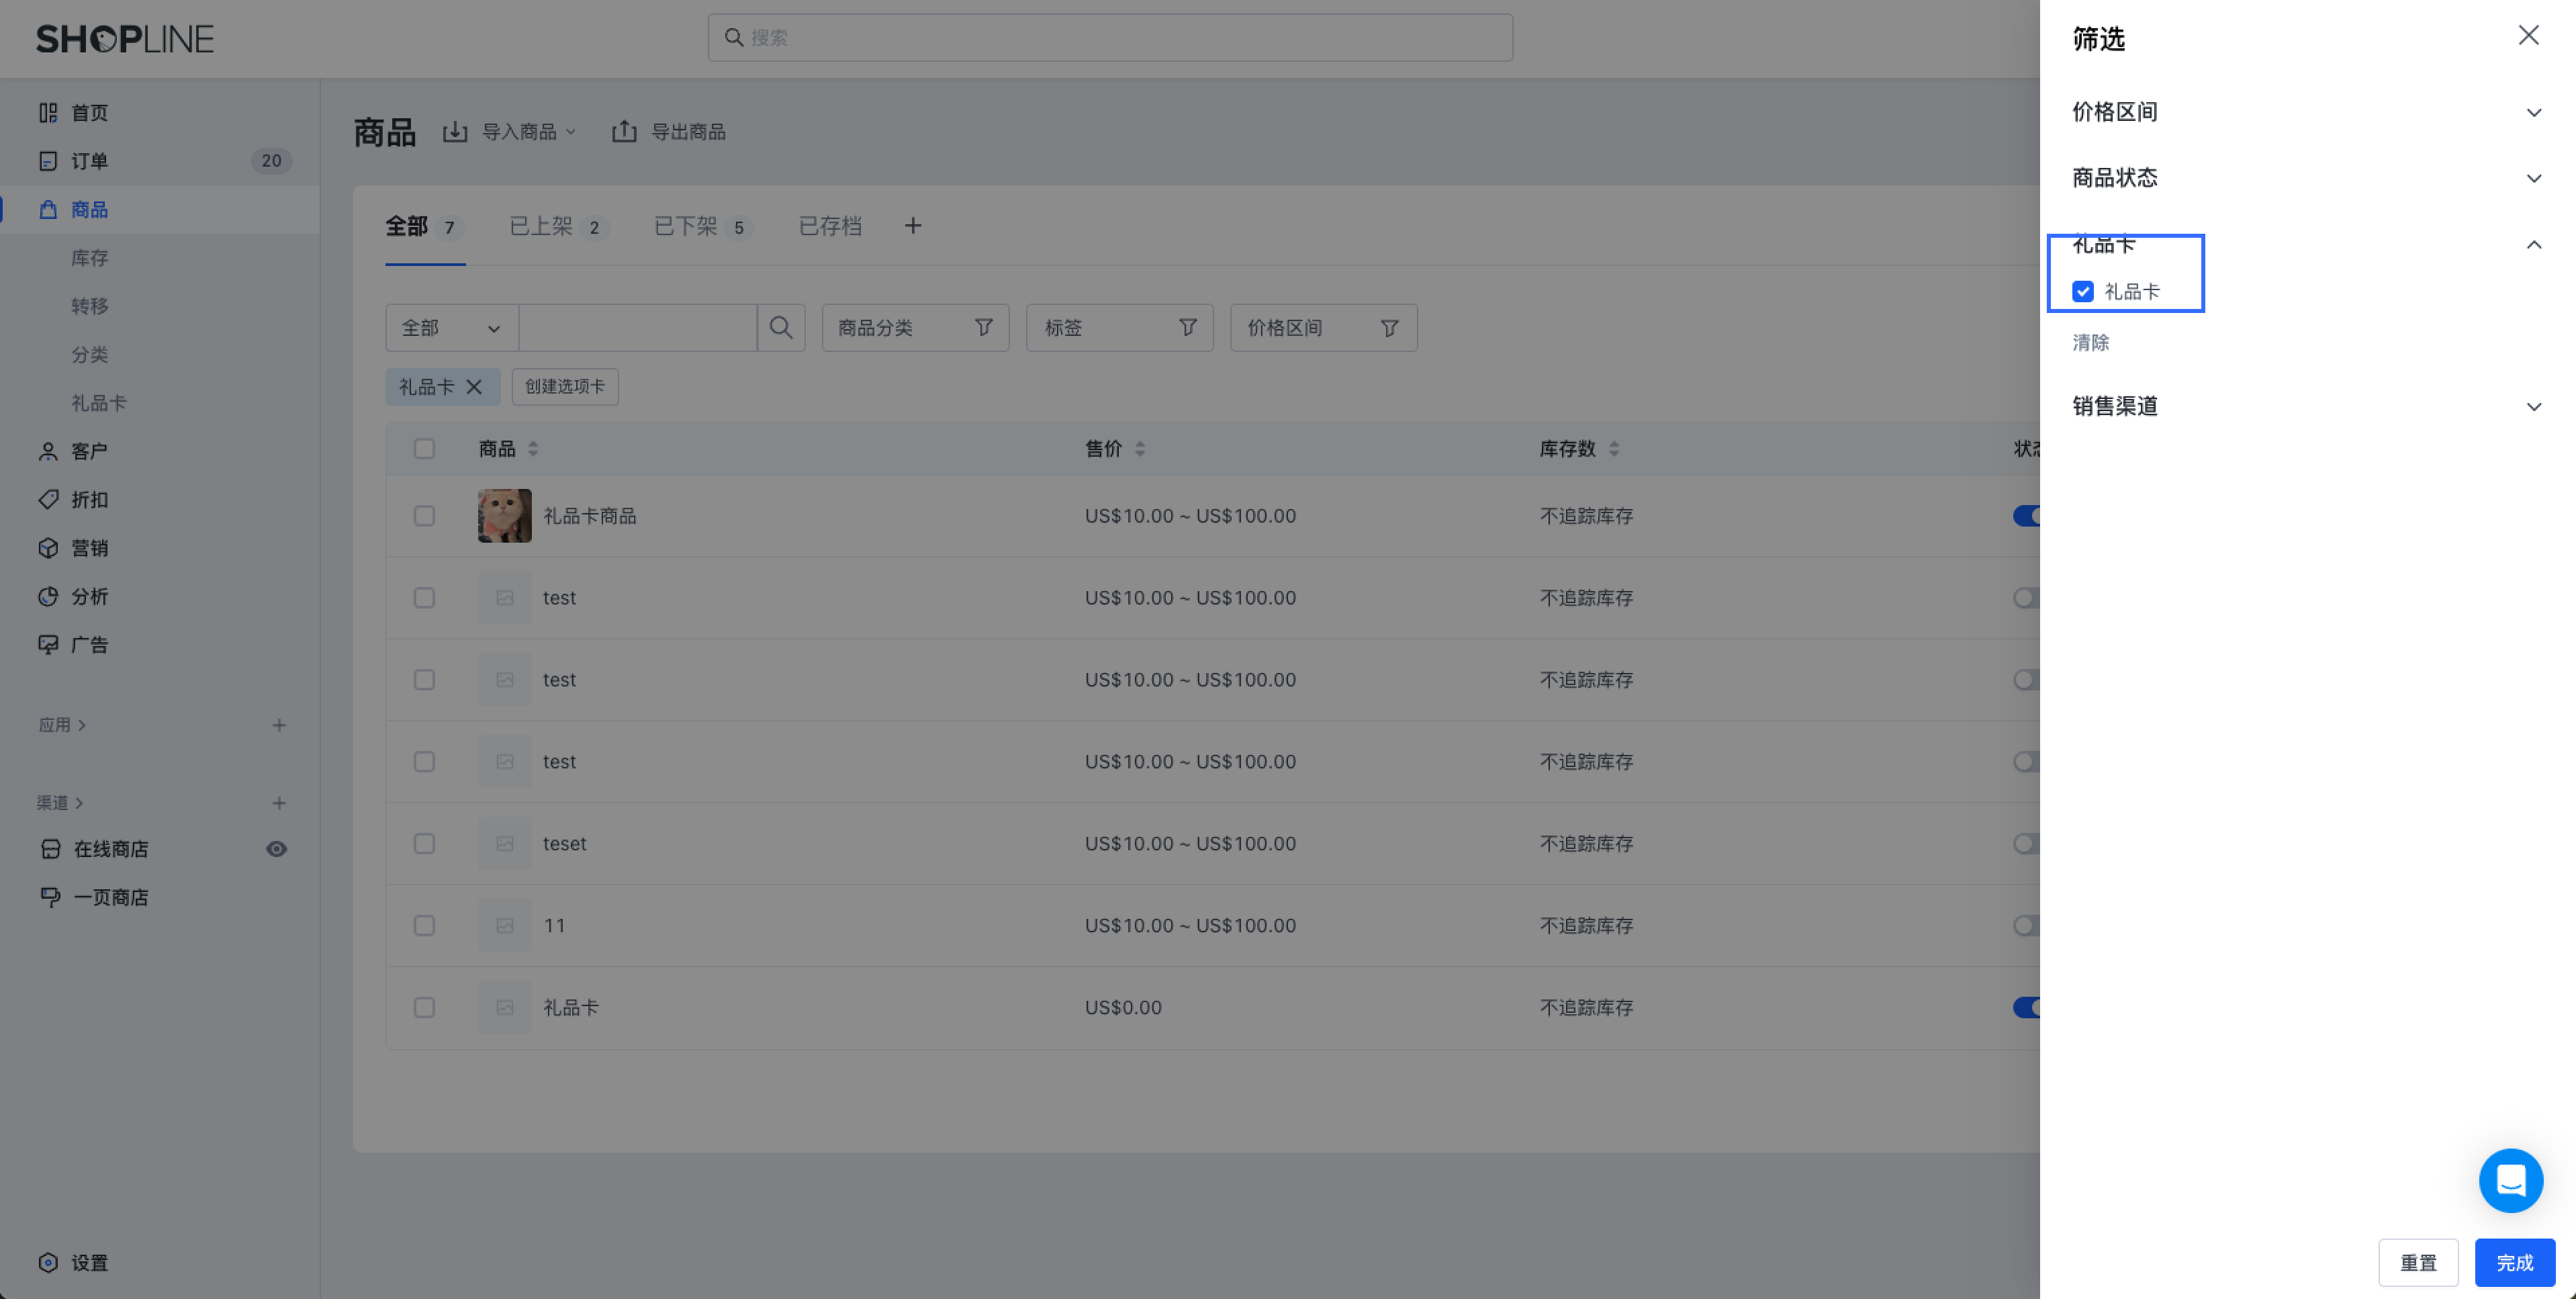
Task: Click the 创建选项卡 button
Action: 565,387
